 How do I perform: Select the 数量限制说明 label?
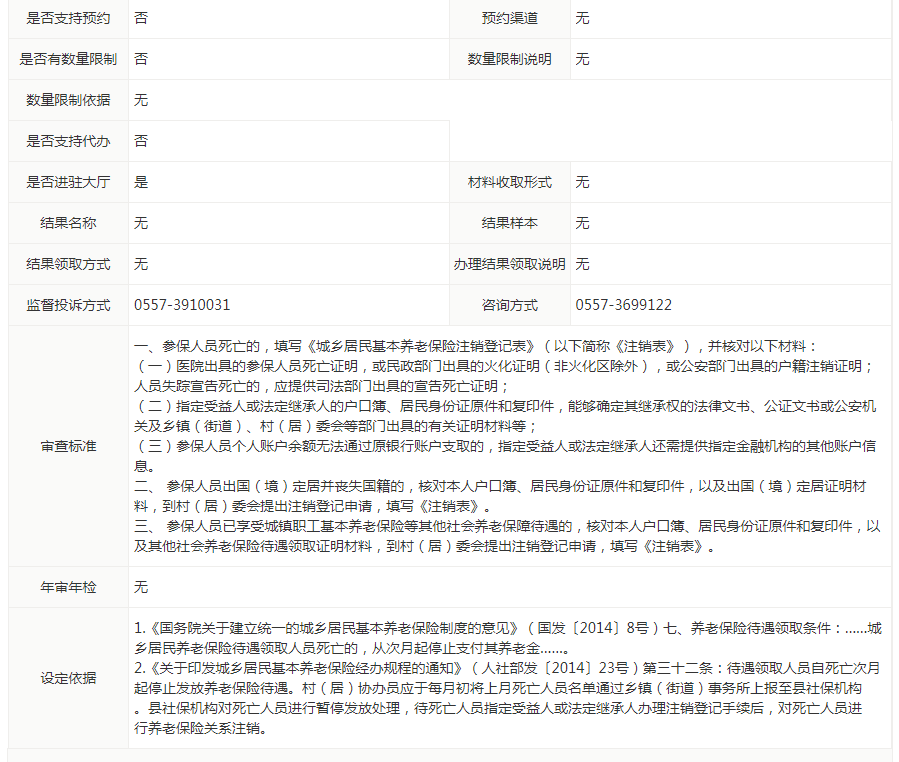[x=509, y=59]
